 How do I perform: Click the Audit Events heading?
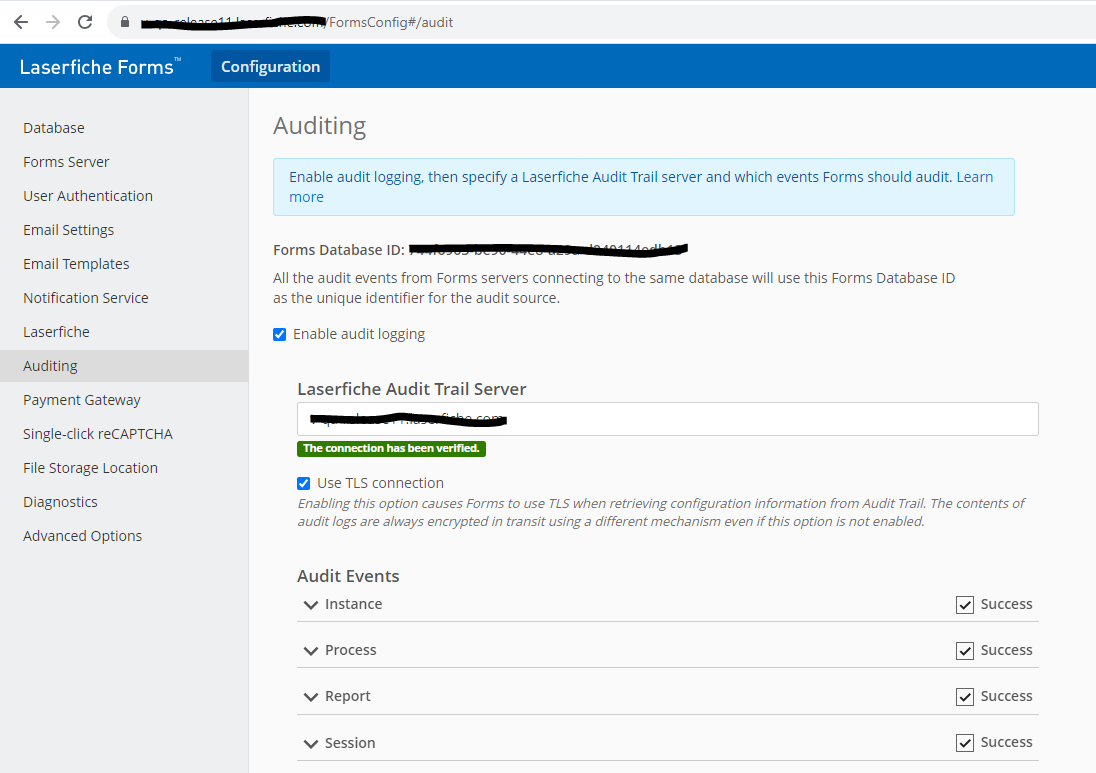coord(348,576)
